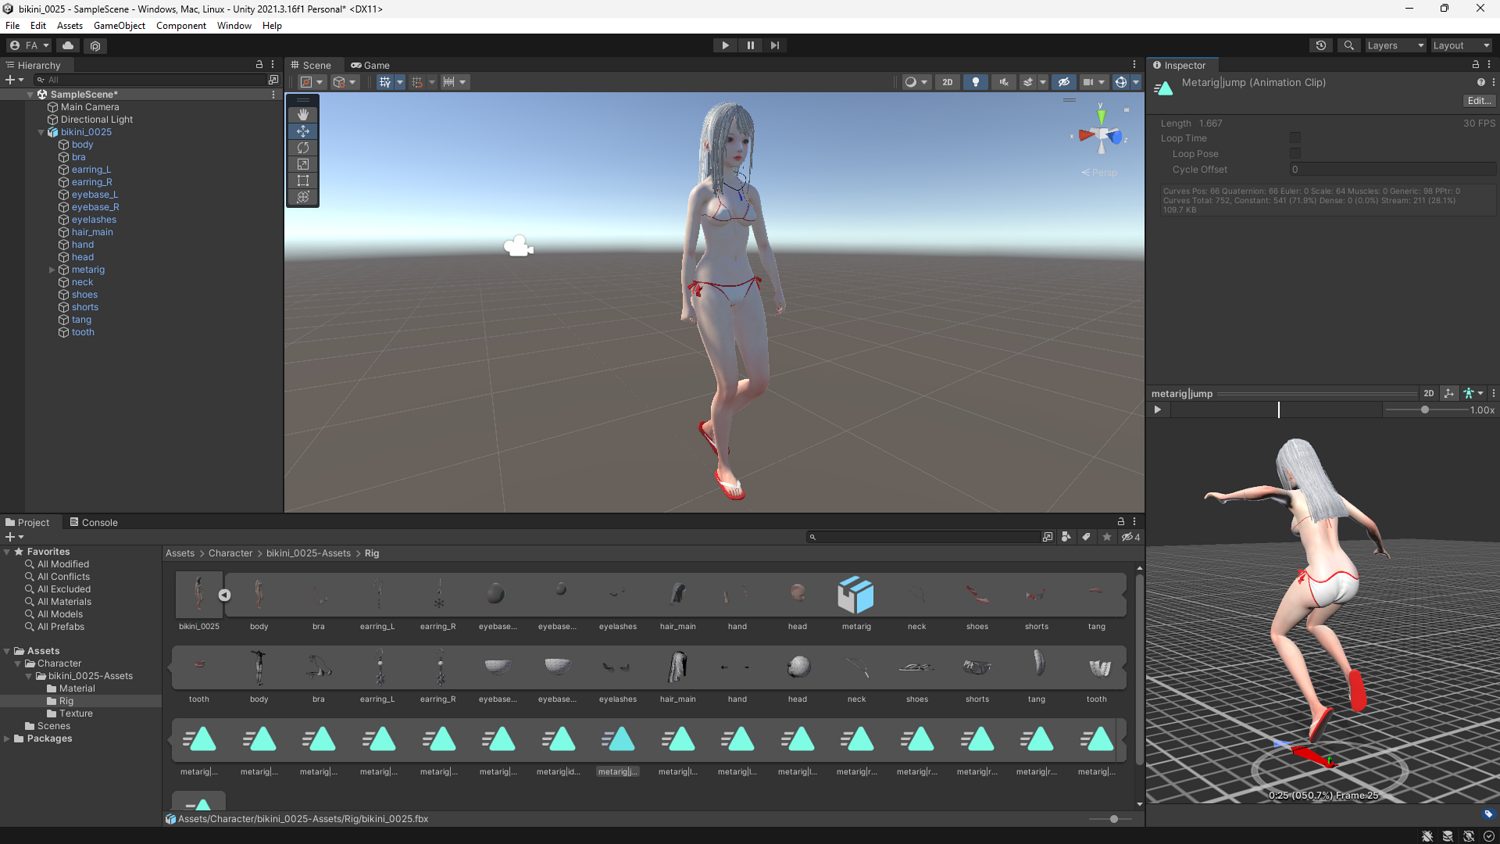The image size is (1500, 844).
Task: Switch to the Console tab
Action: pos(94,522)
